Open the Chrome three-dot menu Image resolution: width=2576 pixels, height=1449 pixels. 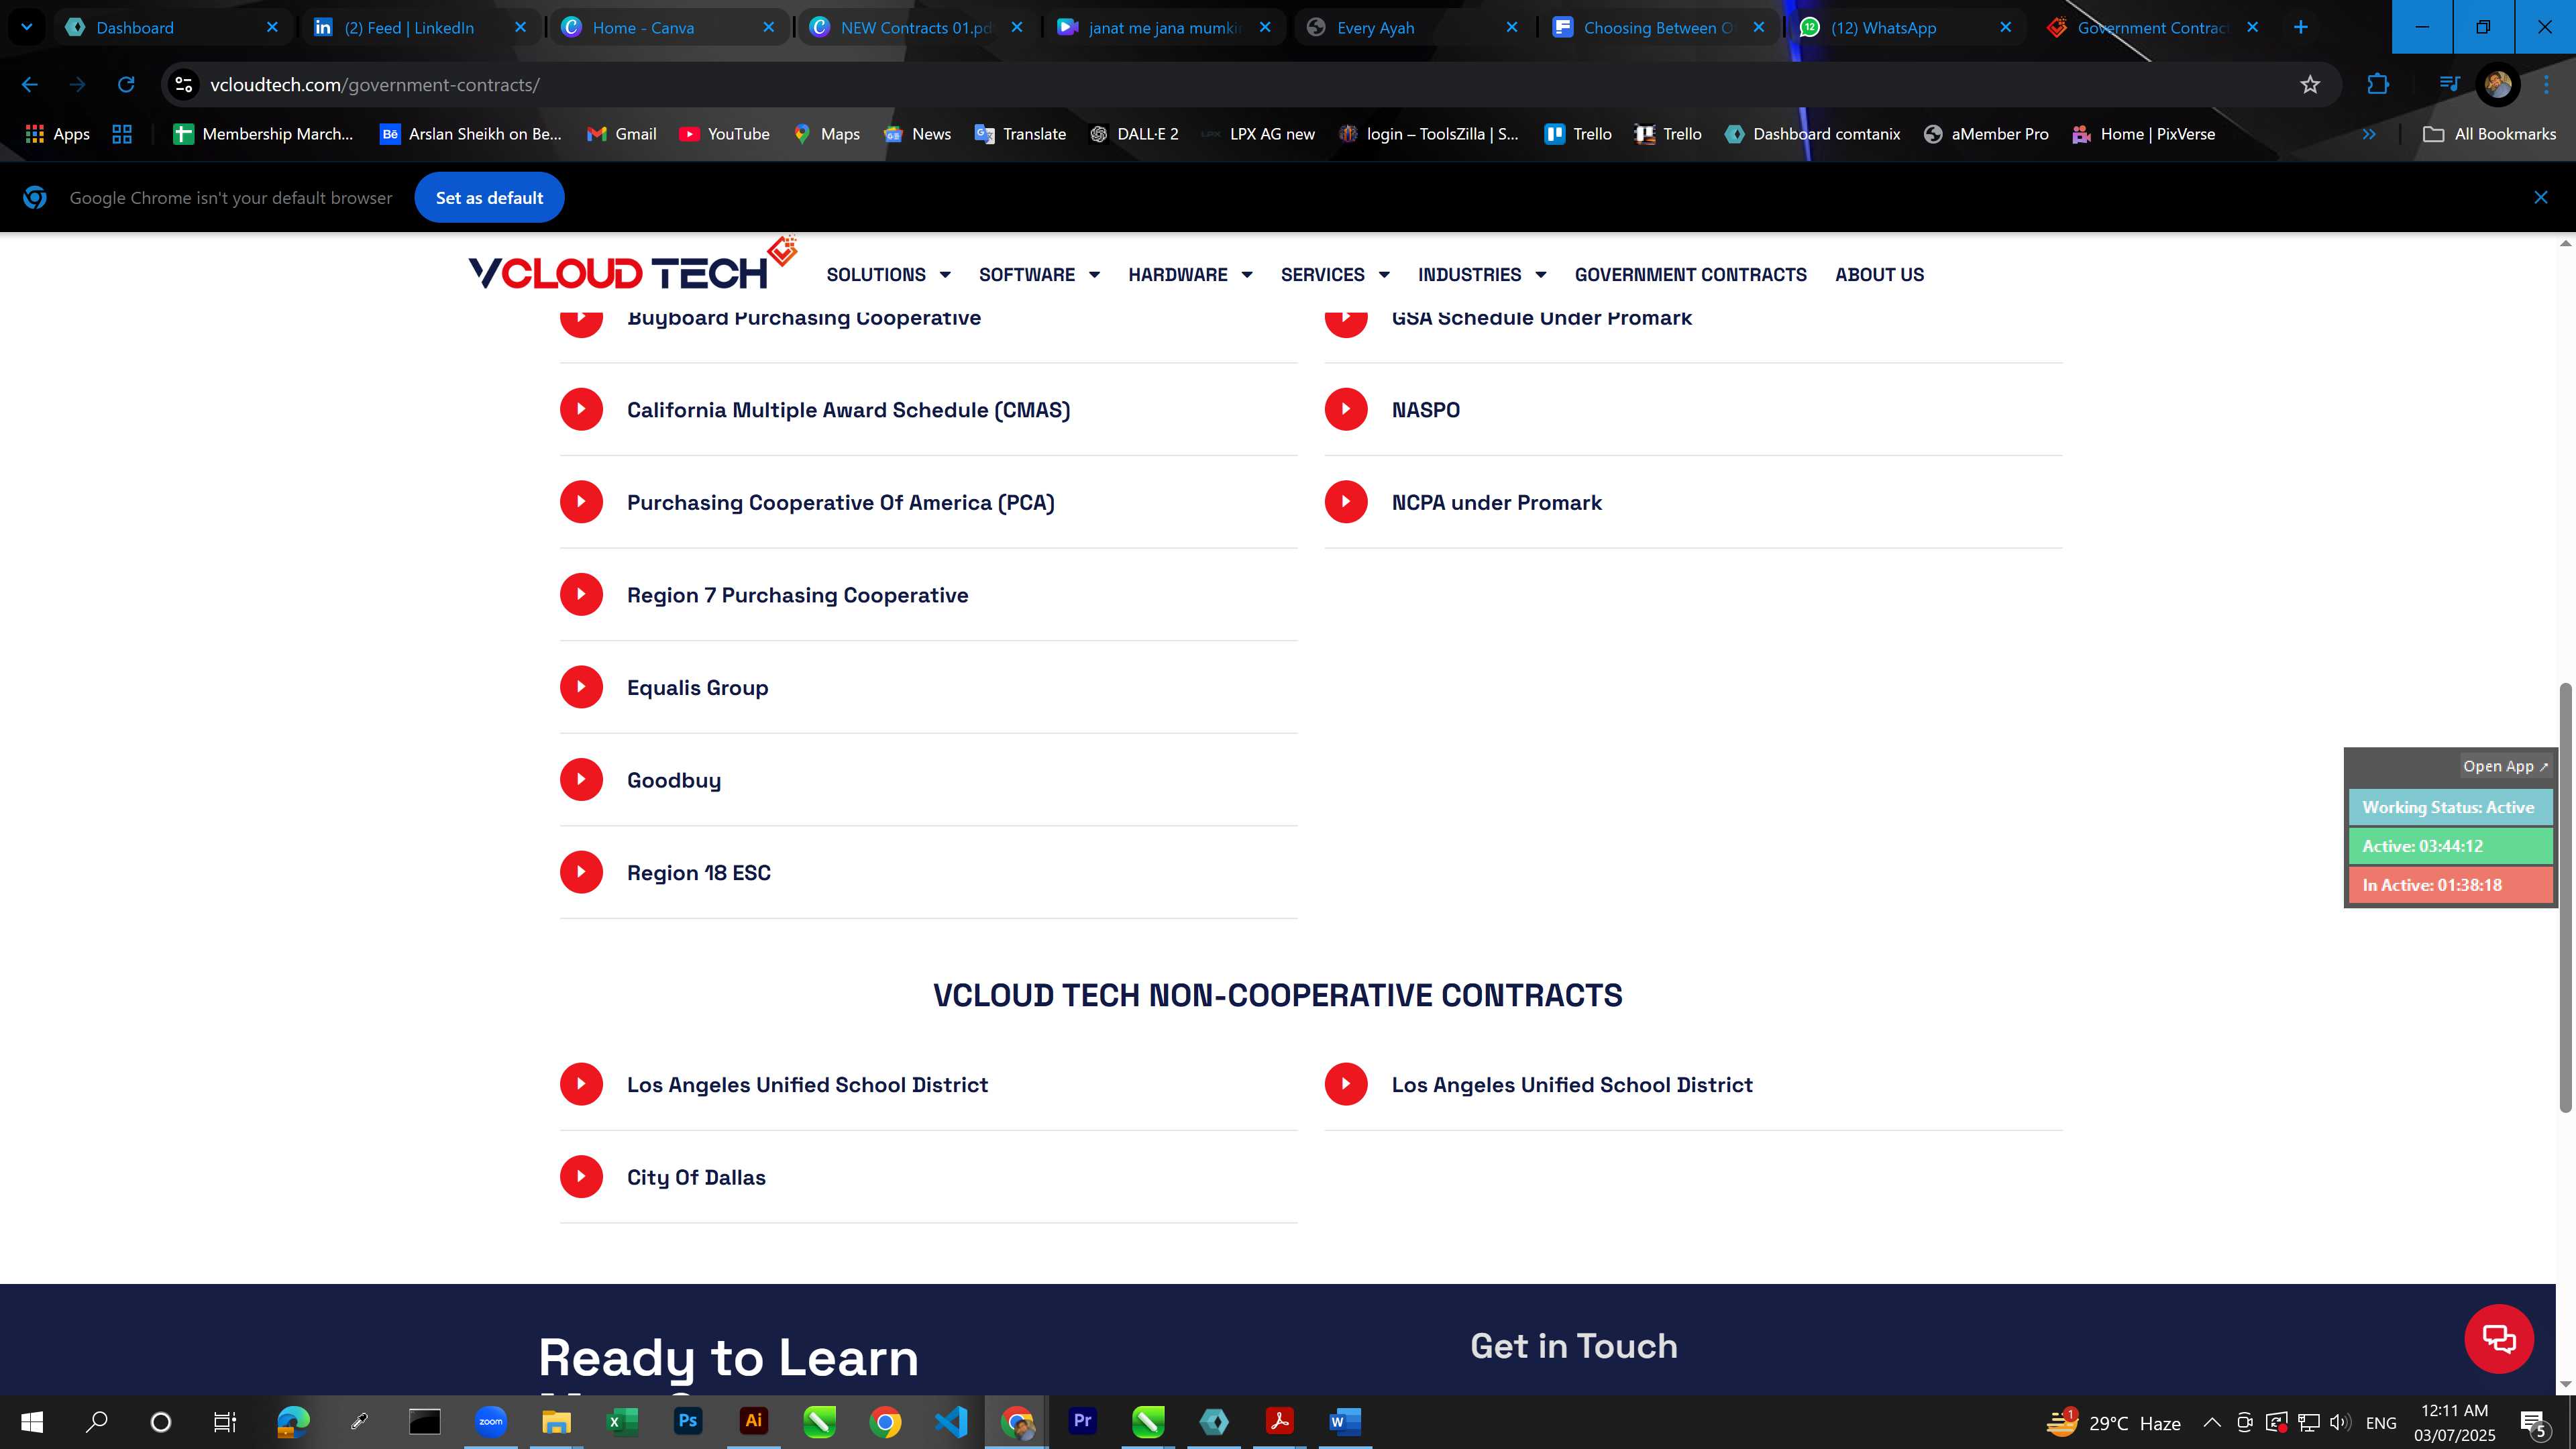point(2546,85)
